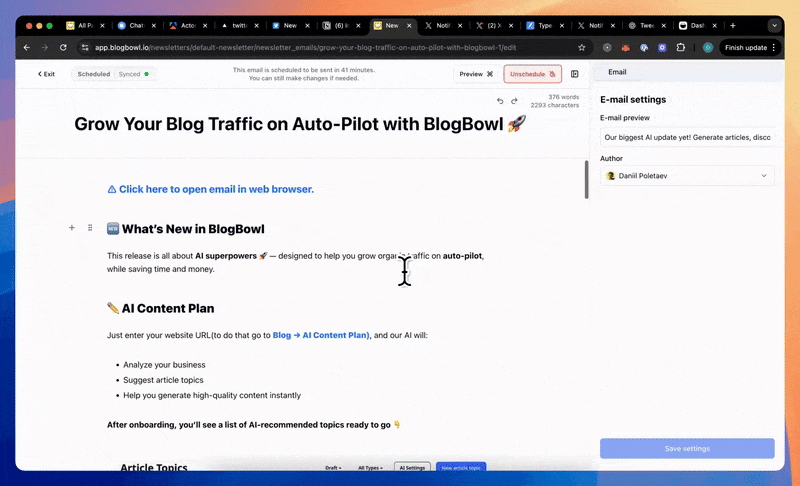Click the first gray circular extension icon
This screenshot has width=800, height=486.
point(607,47)
